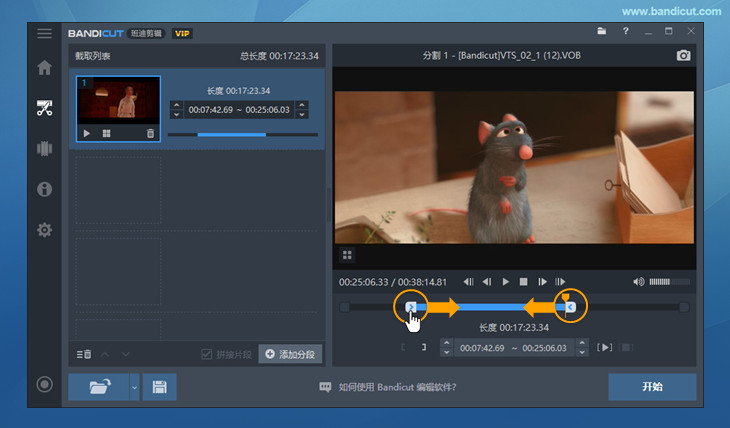Click the grid icon on segment 1 card
Screen dimensions: 730x428
click(107, 134)
